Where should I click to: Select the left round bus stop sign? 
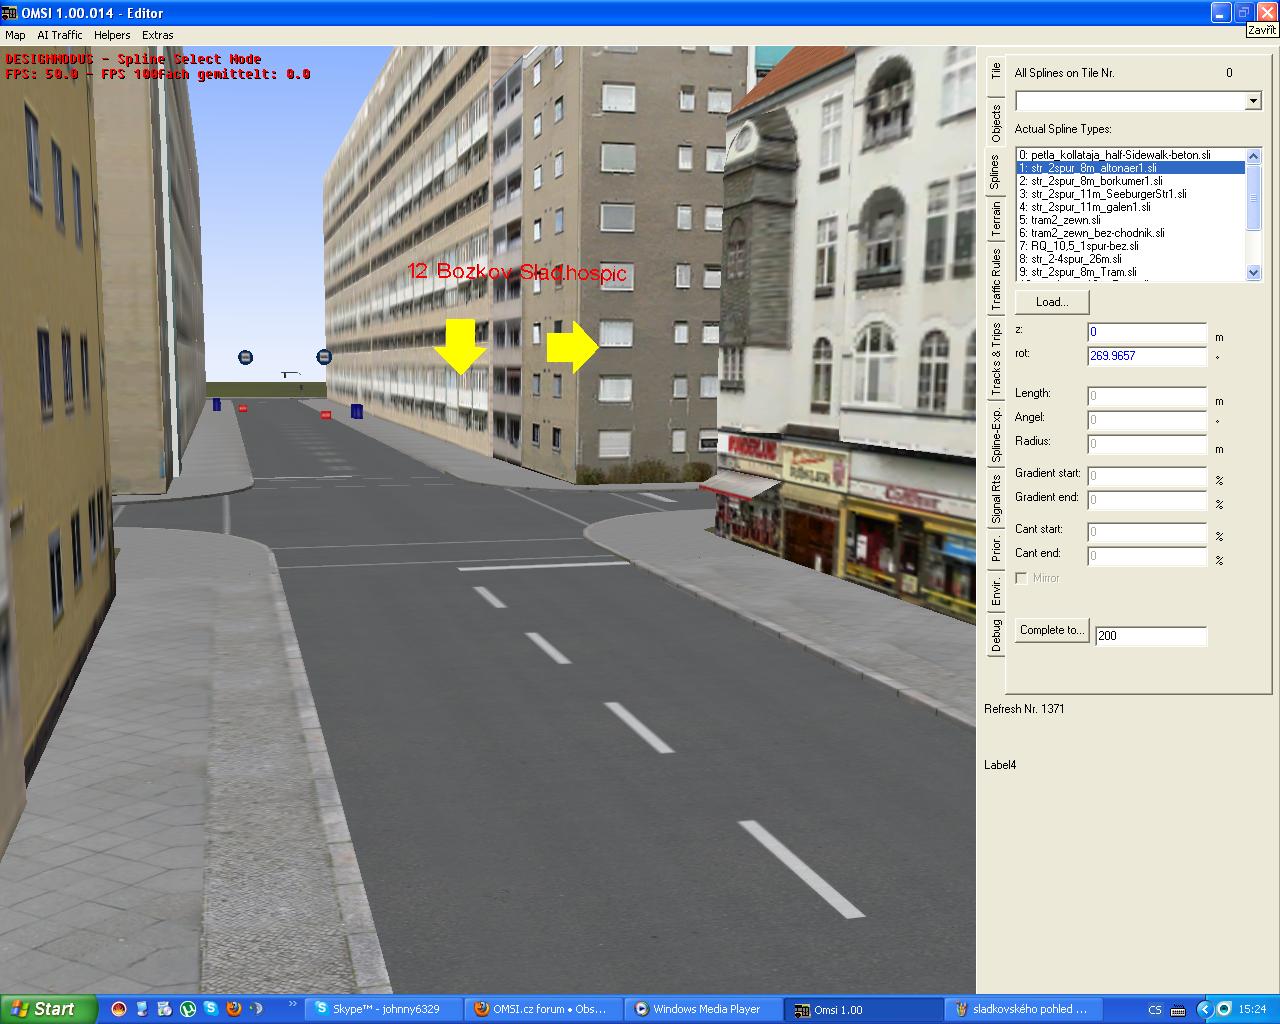pyautogui.click(x=246, y=357)
